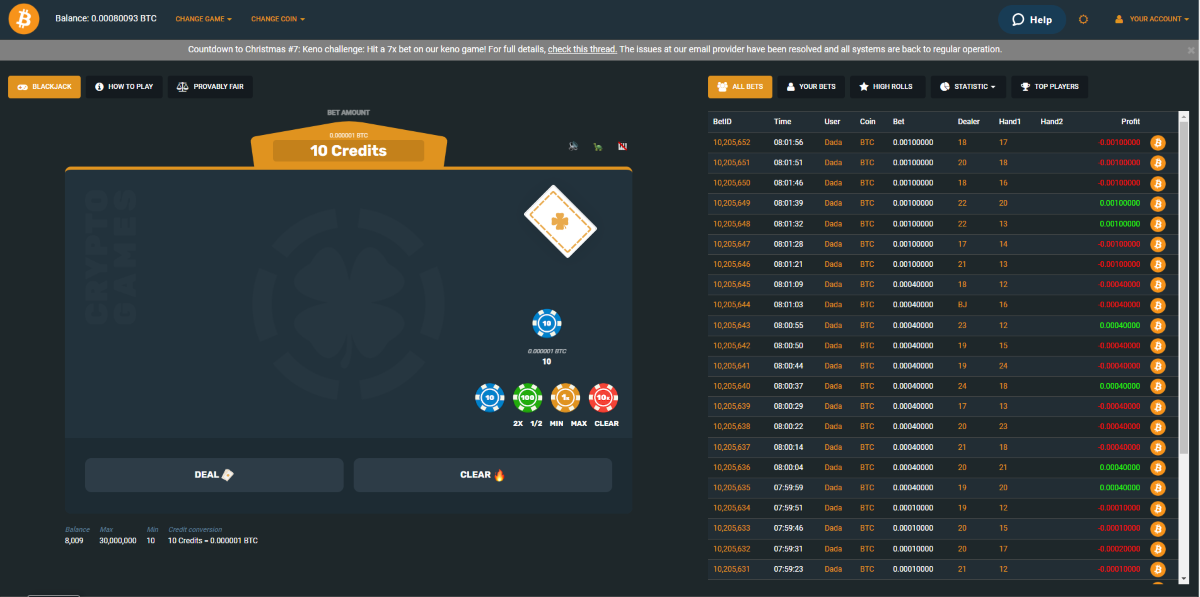Image resolution: width=1200 pixels, height=597 pixels.
Task: Click Bitcoin icon for bet 10,205,637
Action: click(x=1158, y=448)
